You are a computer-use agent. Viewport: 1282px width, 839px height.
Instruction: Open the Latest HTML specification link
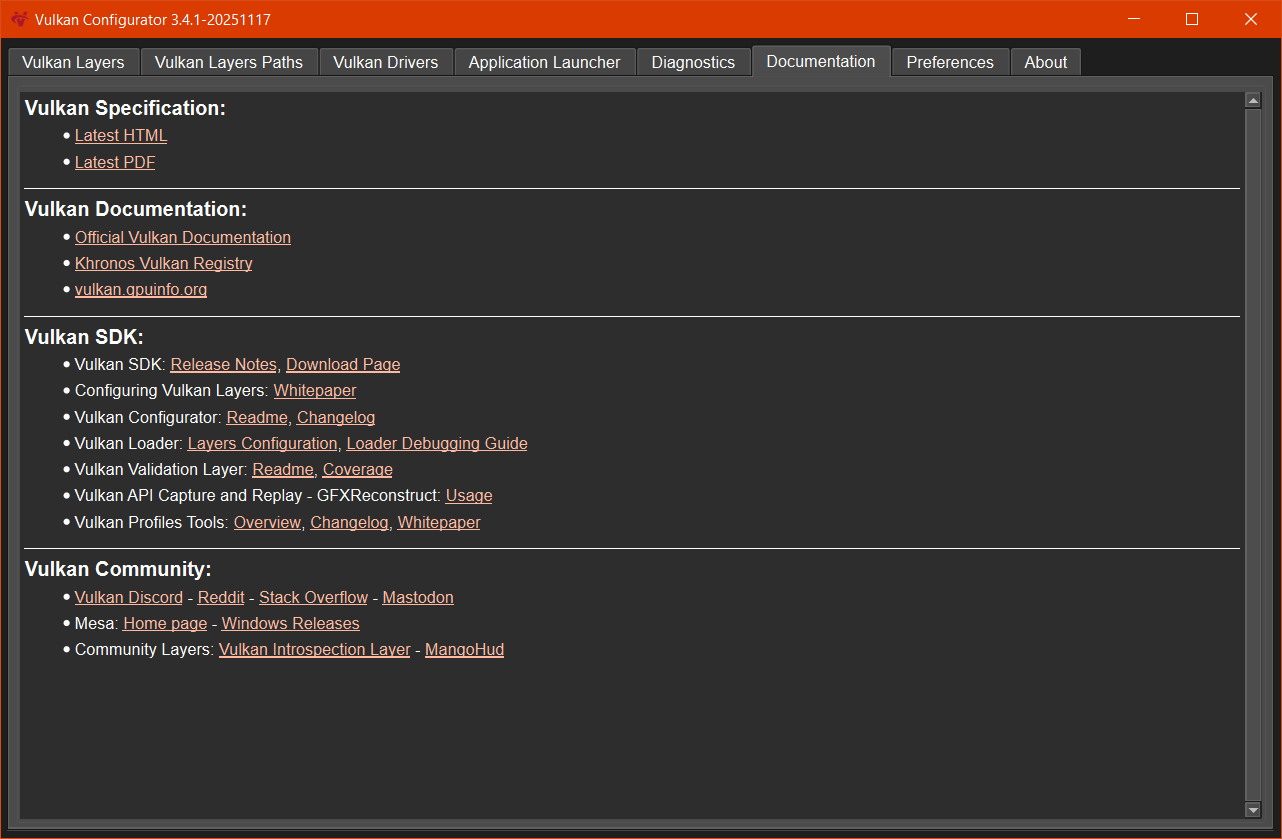coord(121,136)
